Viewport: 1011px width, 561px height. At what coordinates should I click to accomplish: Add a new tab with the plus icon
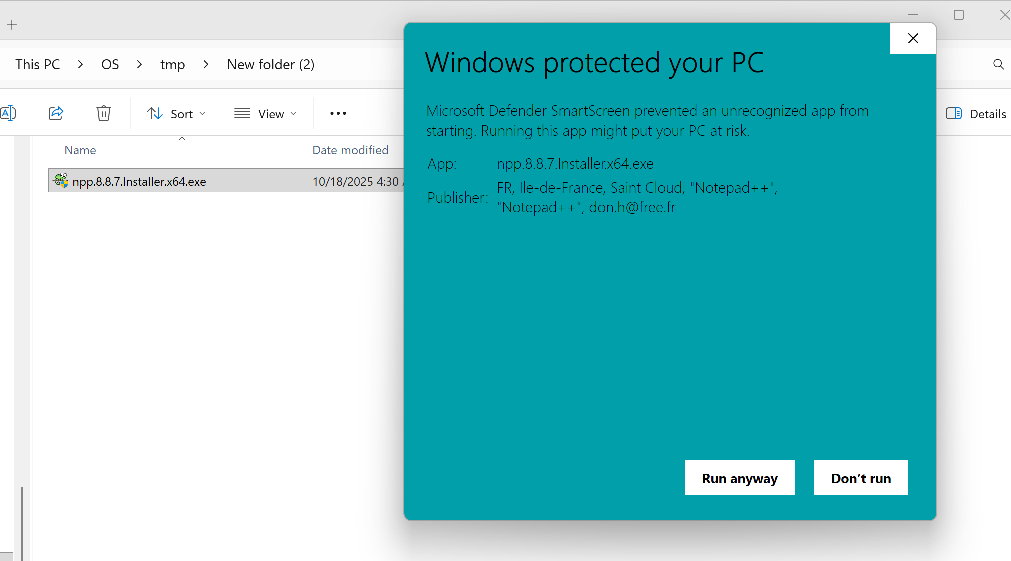tap(12, 24)
